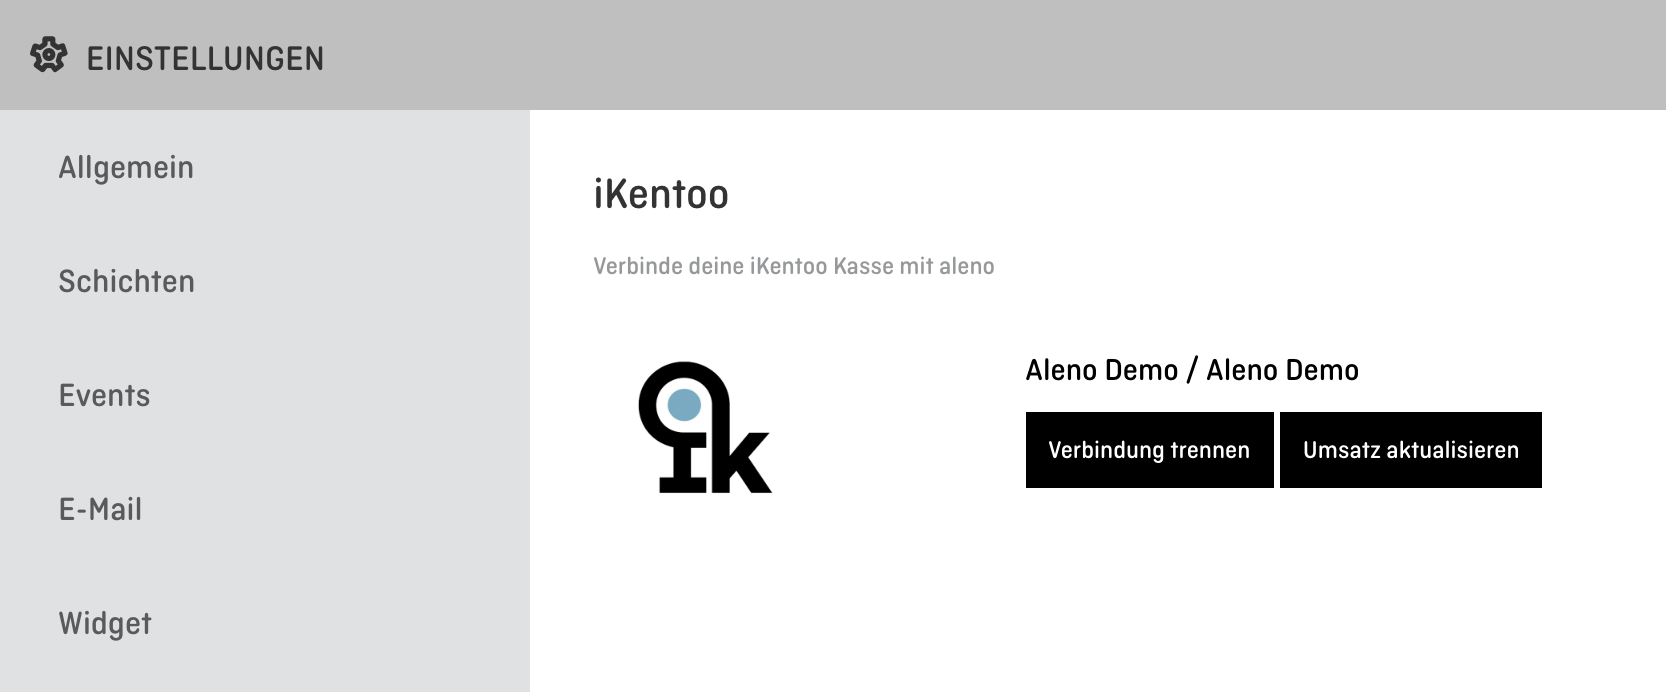Click the Verbinde deine iKentoo Kasse description
Screen dimensions: 1666x692
pyautogui.click(x=794, y=266)
